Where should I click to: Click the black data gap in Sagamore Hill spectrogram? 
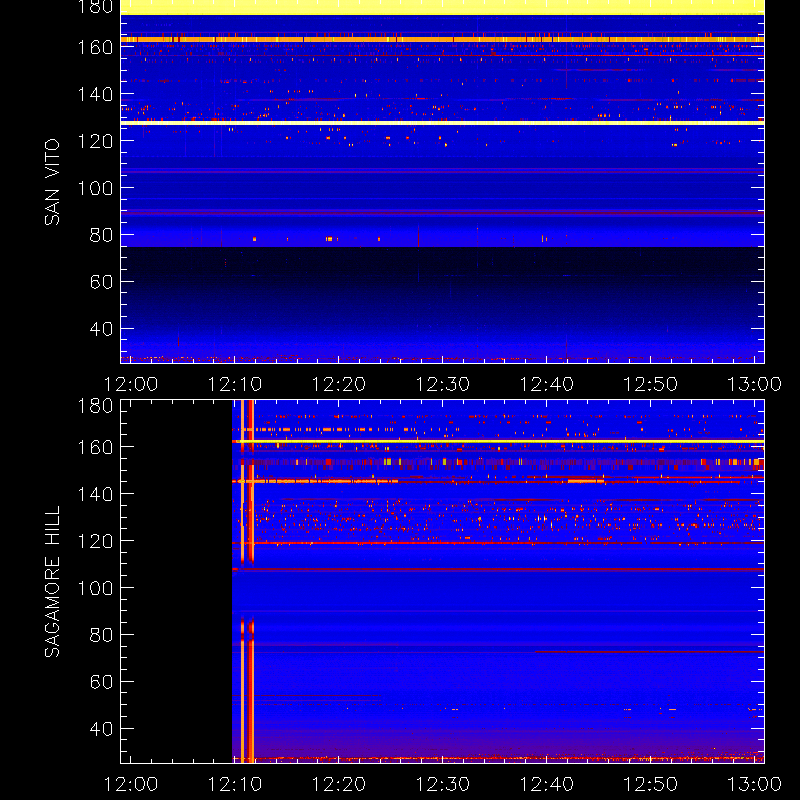[x=177, y=581]
